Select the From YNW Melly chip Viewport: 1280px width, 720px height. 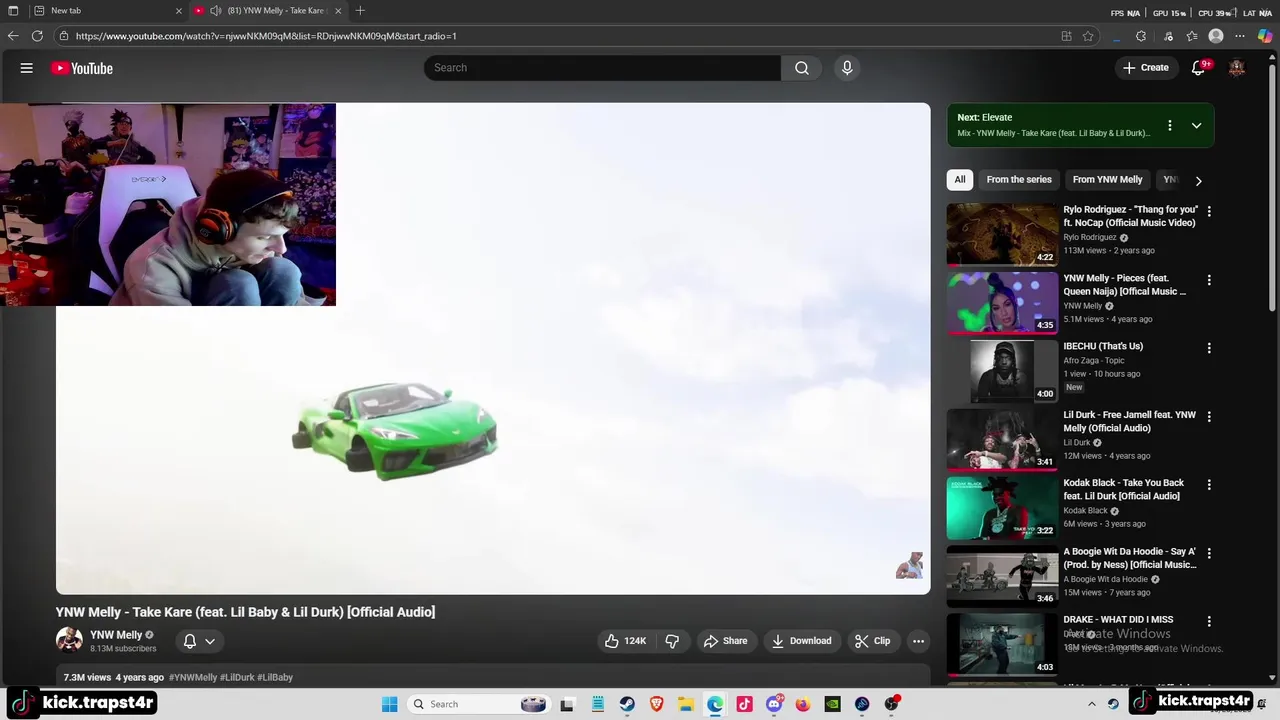[x=1107, y=180]
